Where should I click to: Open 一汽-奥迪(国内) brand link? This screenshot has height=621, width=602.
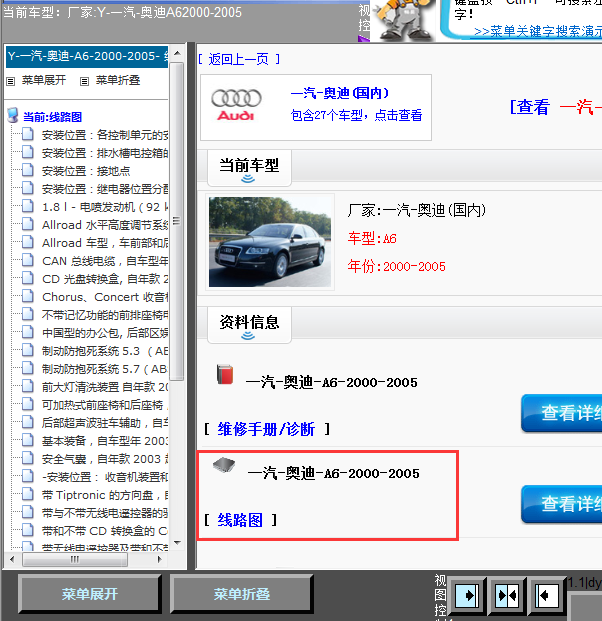coord(340,93)
